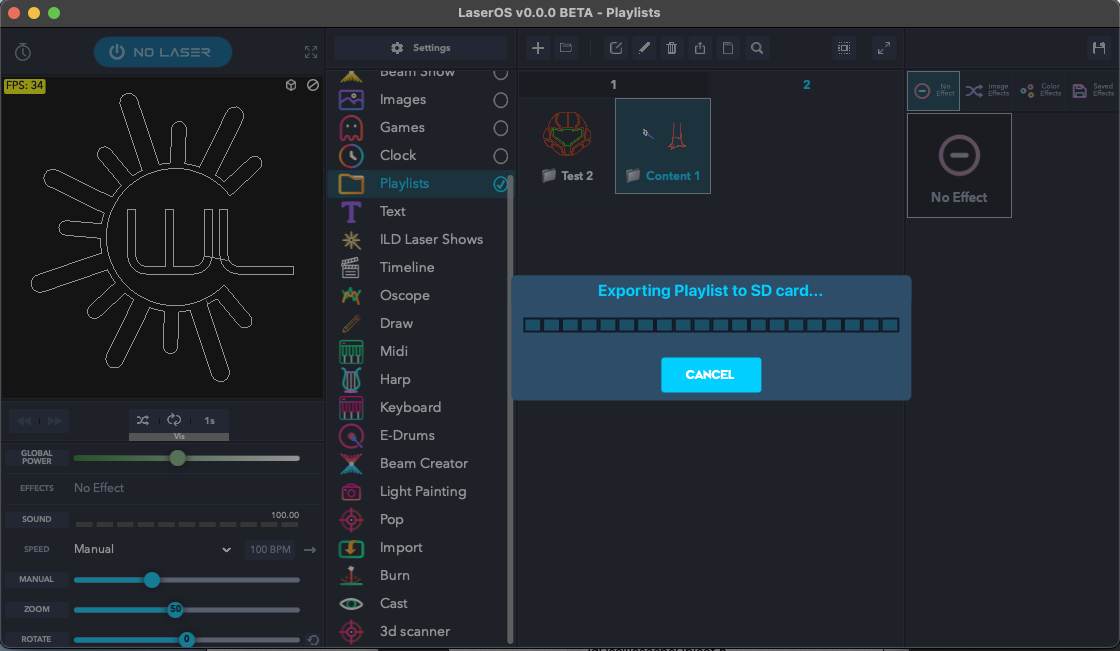Viewport: 1120px width, 651px height.
Task: Click the stopwatch timer icon
Action: (x=23, y=51)
